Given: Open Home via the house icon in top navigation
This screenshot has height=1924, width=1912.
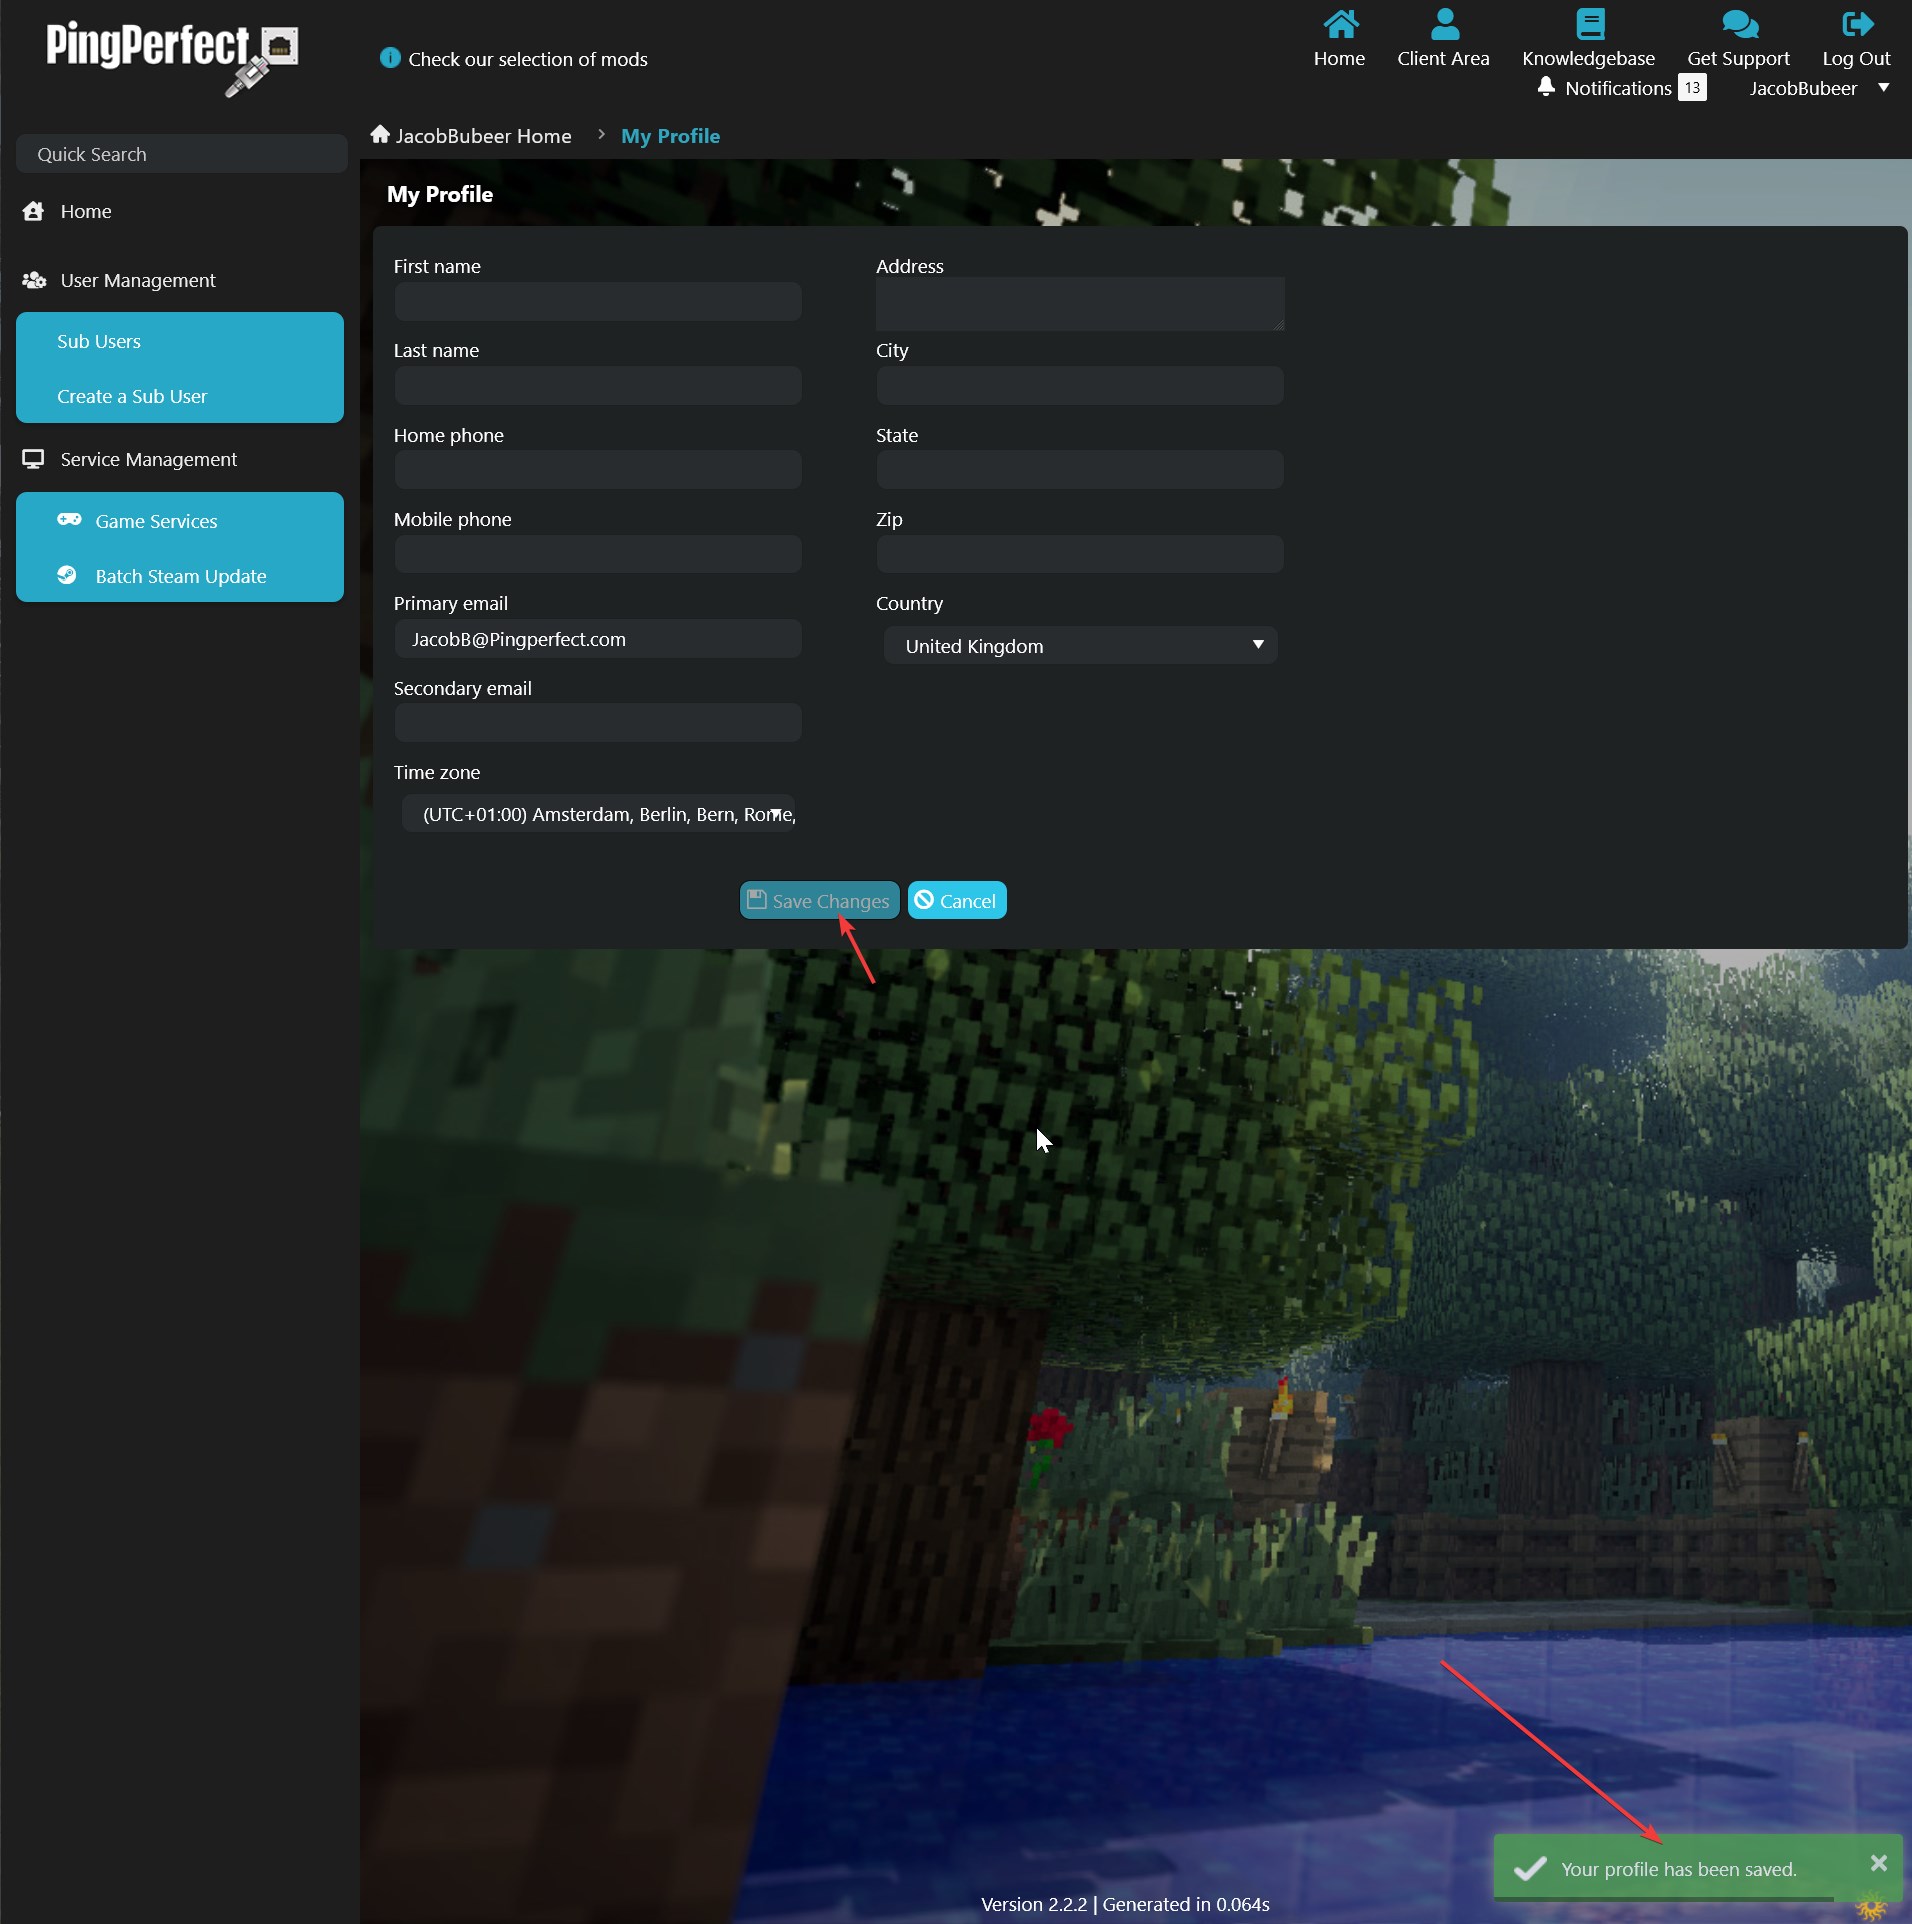Looking at the screenshot, I should (x=1340, y=24).
